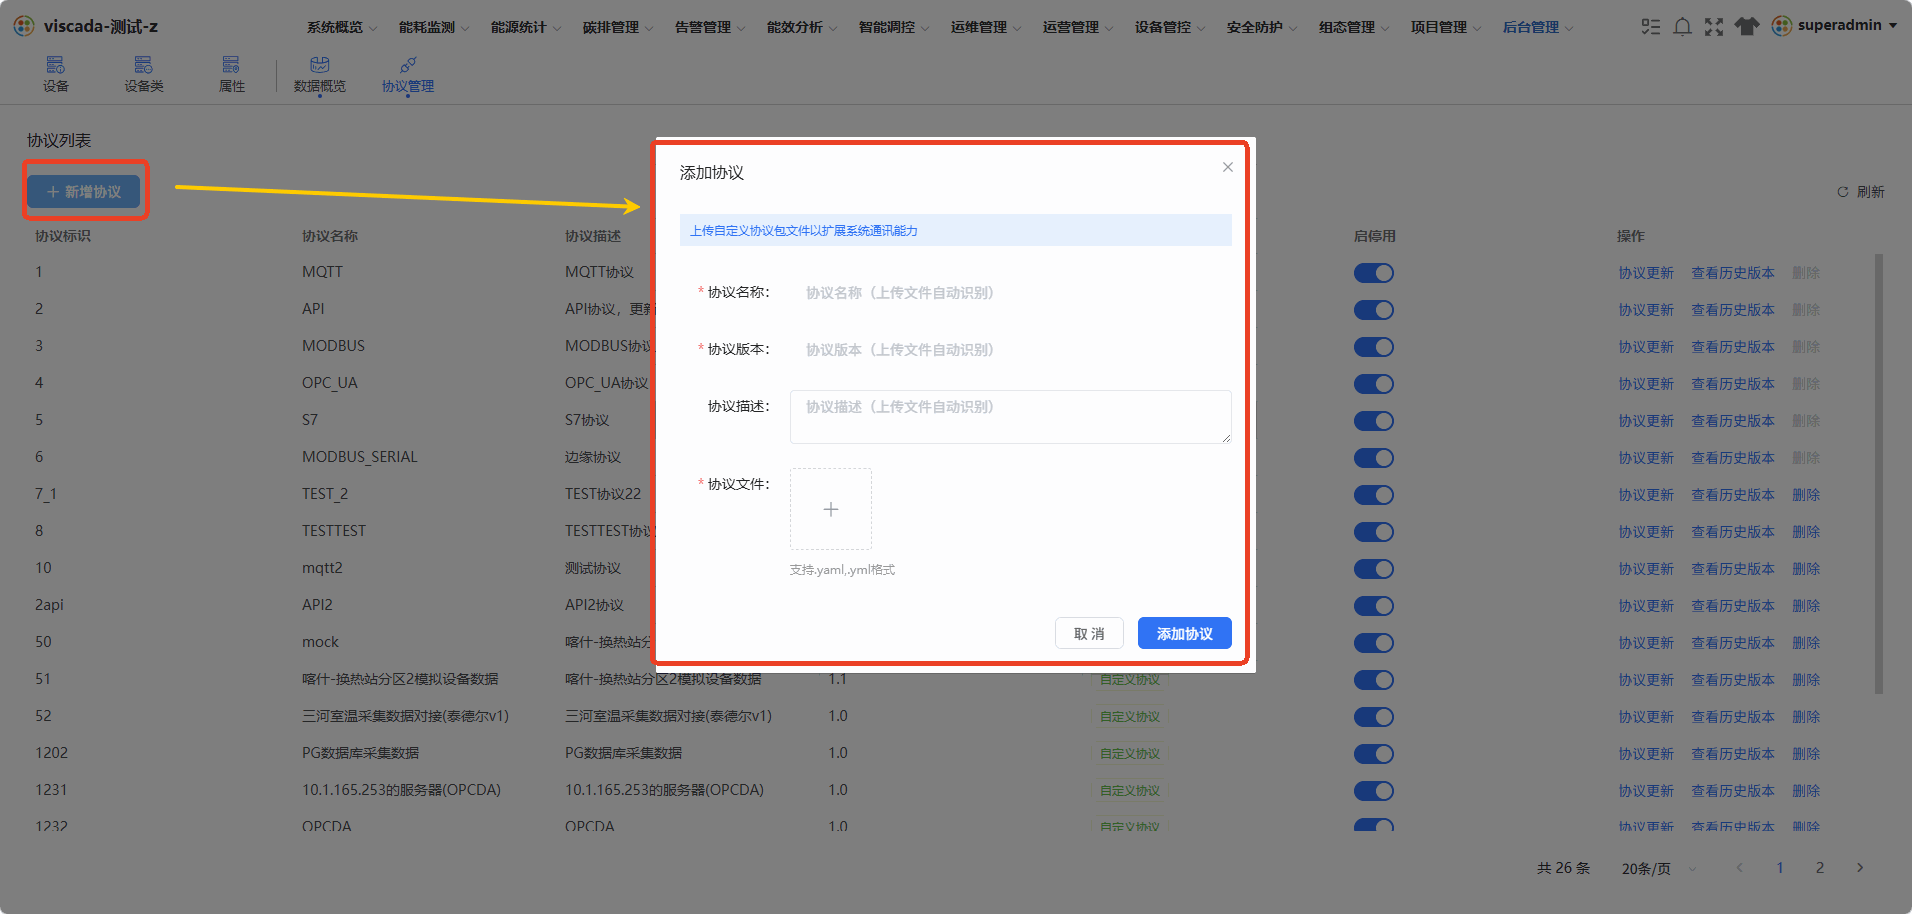Screen dimensions: 1912x914
Task: Toggle the mock protocol switch
Action: pyautogui.click(x=1374, y=643)
